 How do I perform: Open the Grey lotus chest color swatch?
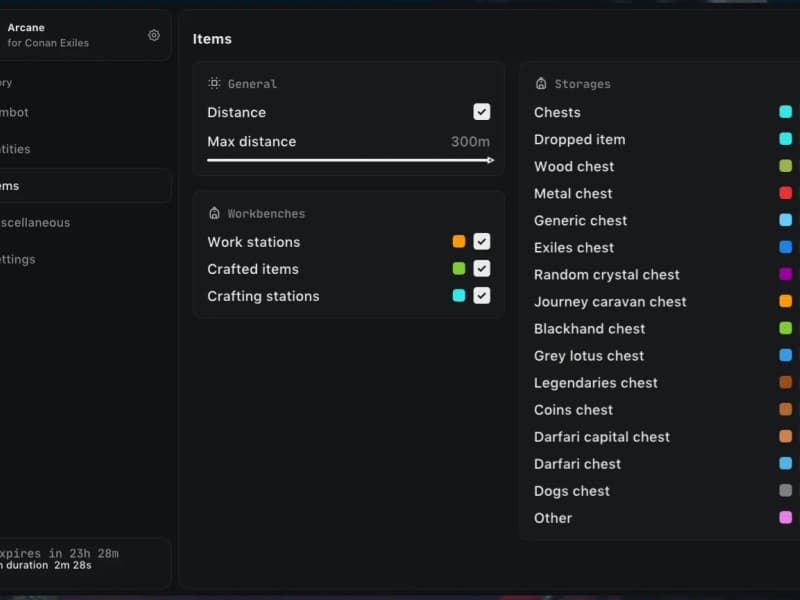785,355
